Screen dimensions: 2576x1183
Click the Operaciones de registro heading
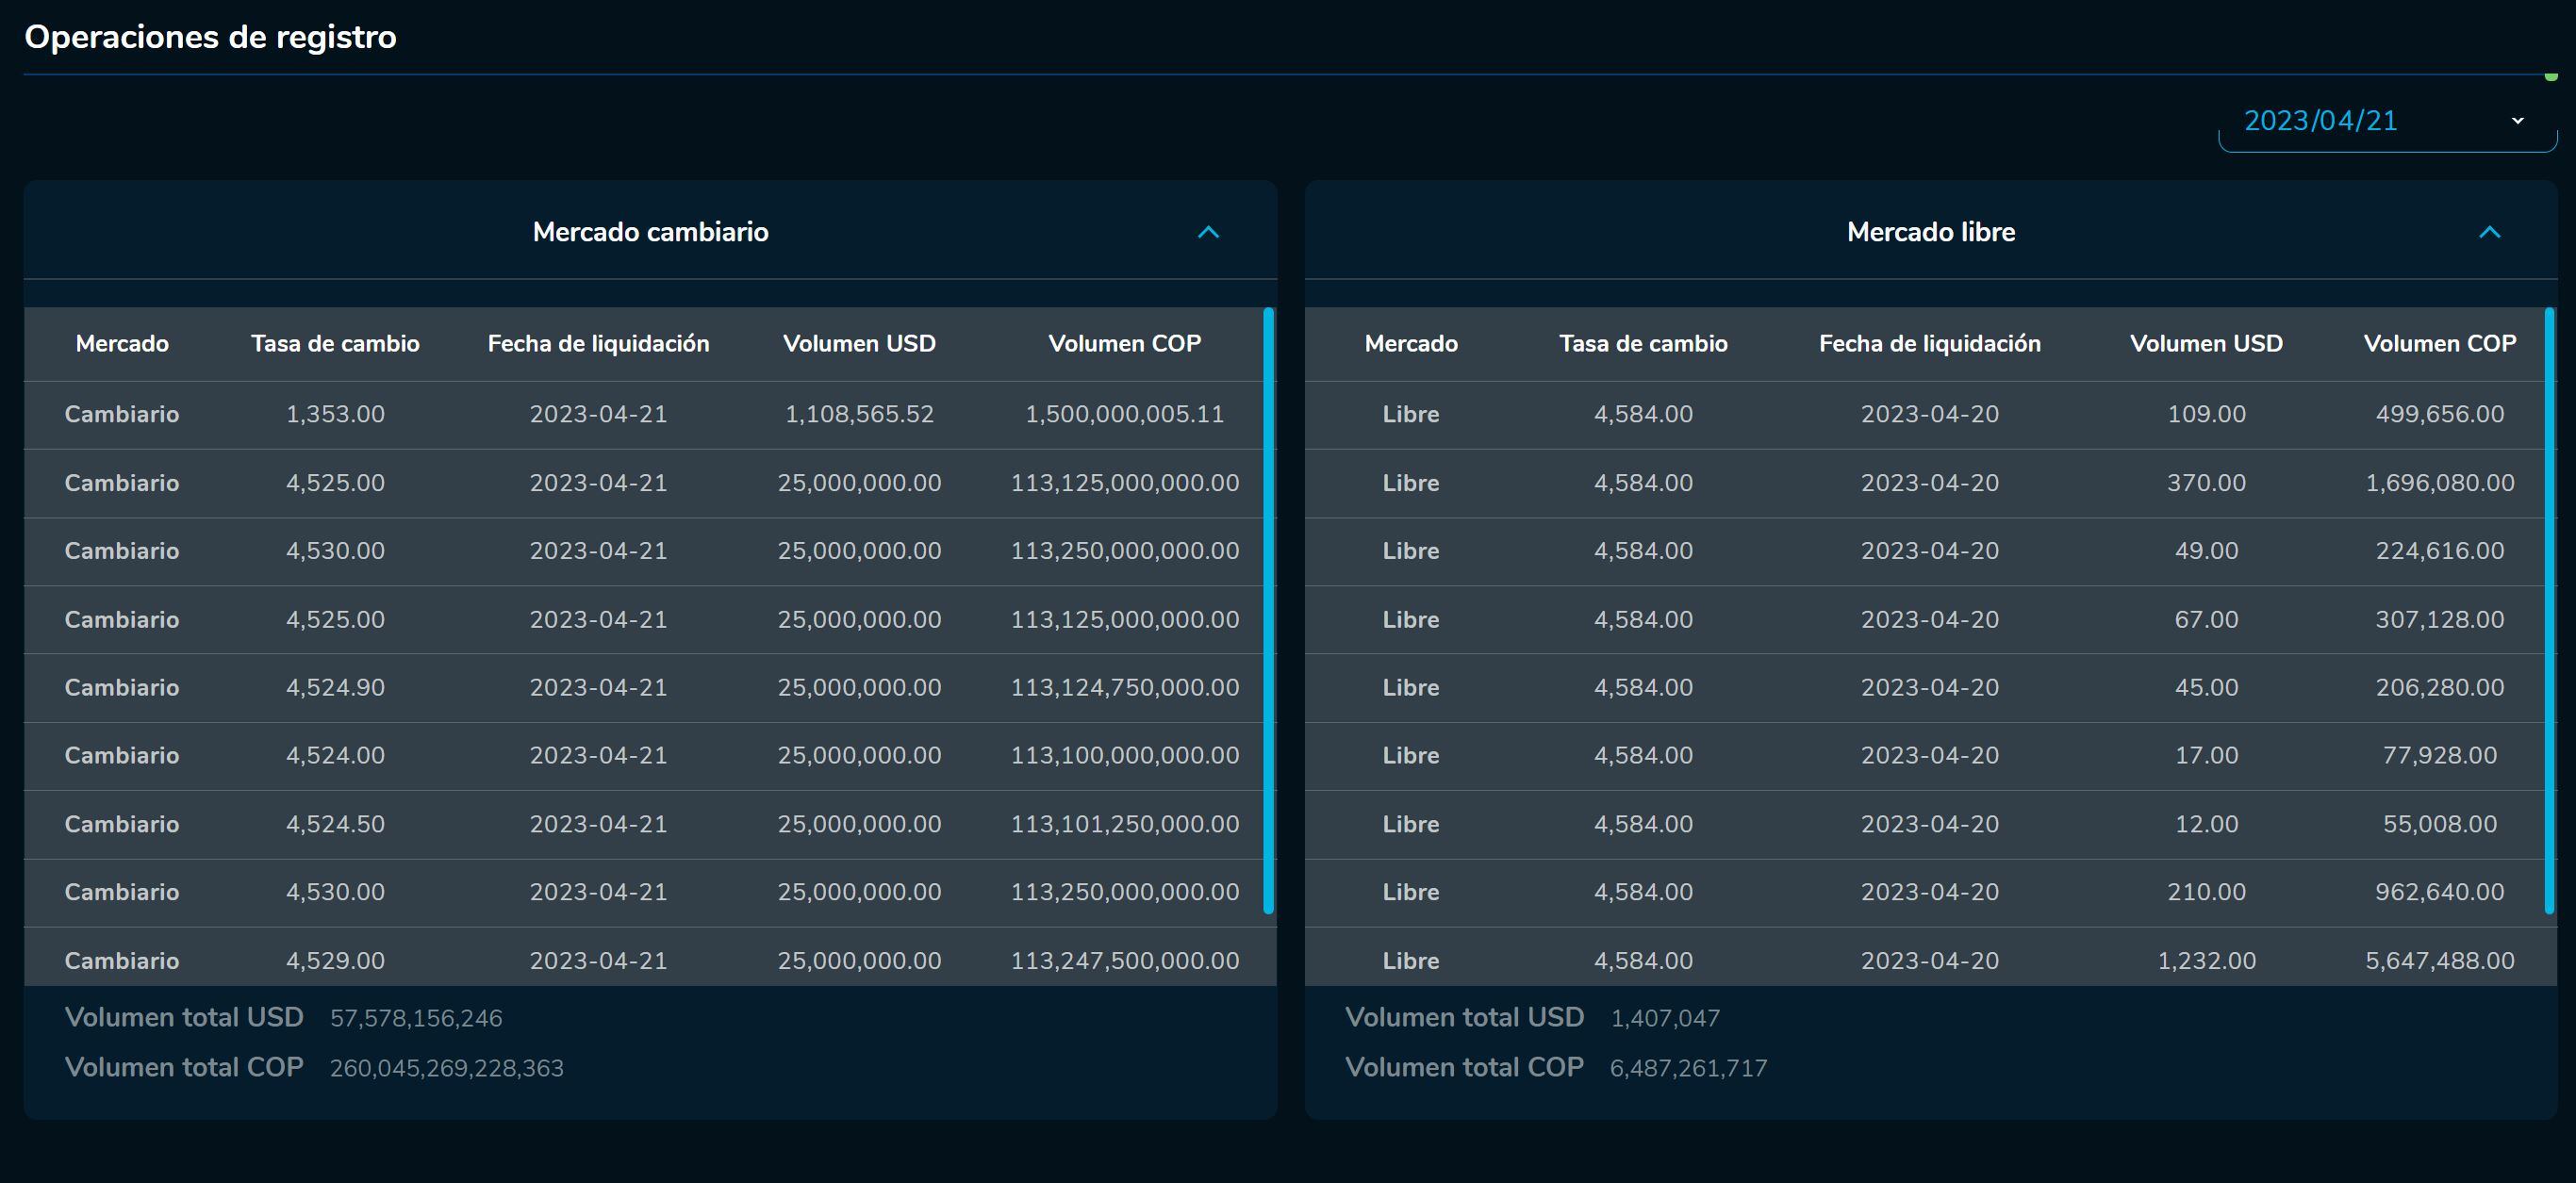[x=210, y=37]
